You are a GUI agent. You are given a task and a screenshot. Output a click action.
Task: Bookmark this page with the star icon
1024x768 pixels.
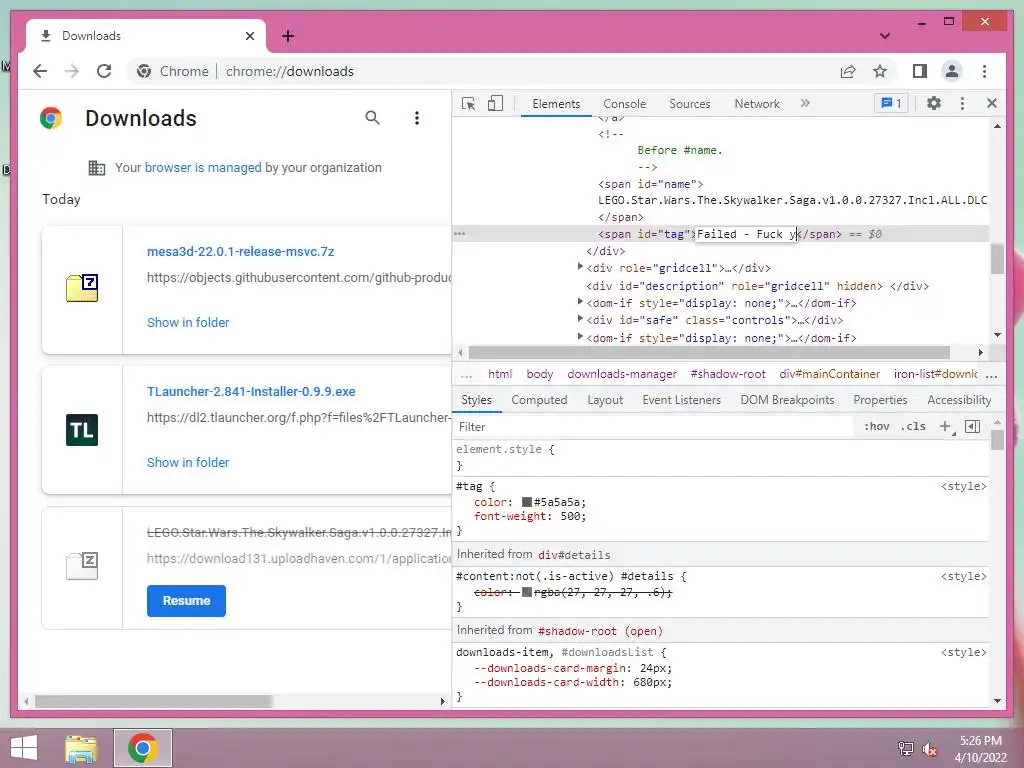880,71
